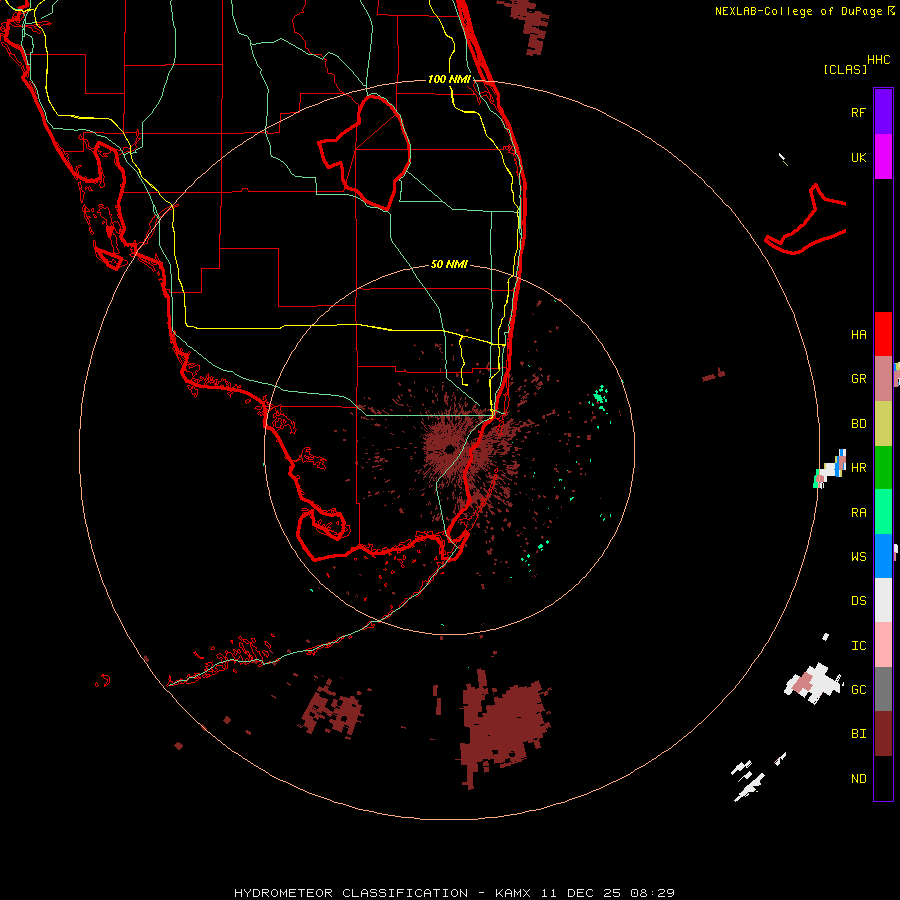Image resolution: width=900 pixels, height=900 pixels.
Task: Click the GC gray legend swatch
Action: click(883, 689)
